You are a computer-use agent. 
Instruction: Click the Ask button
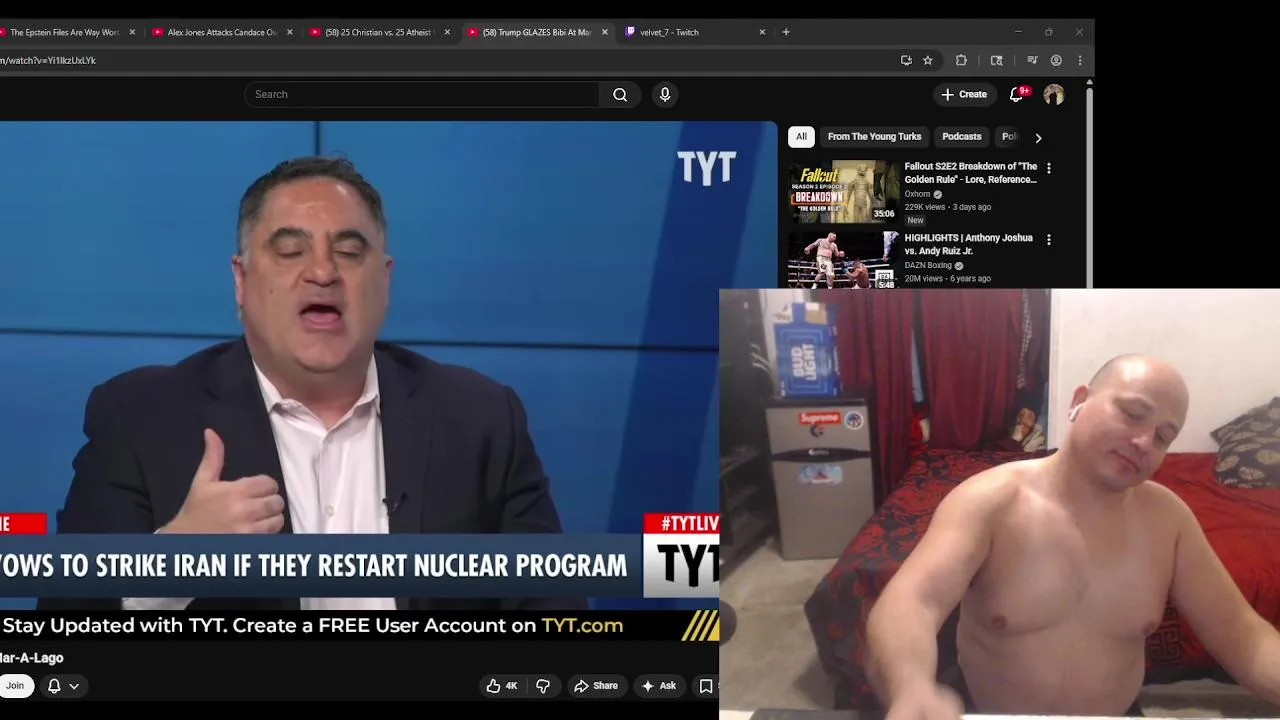pos(659,686)
